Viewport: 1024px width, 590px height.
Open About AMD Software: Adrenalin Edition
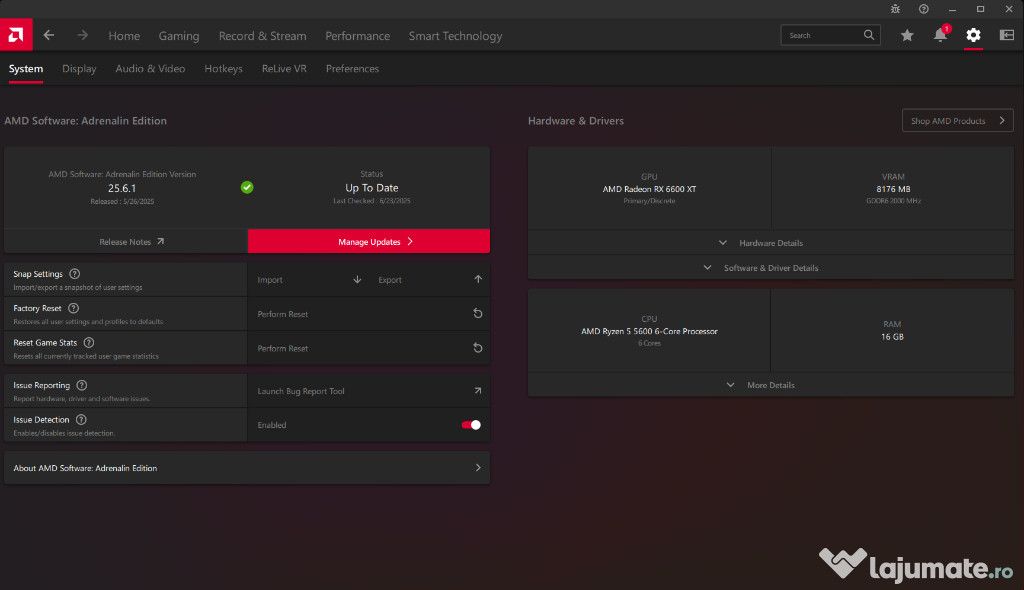point(247,468)
